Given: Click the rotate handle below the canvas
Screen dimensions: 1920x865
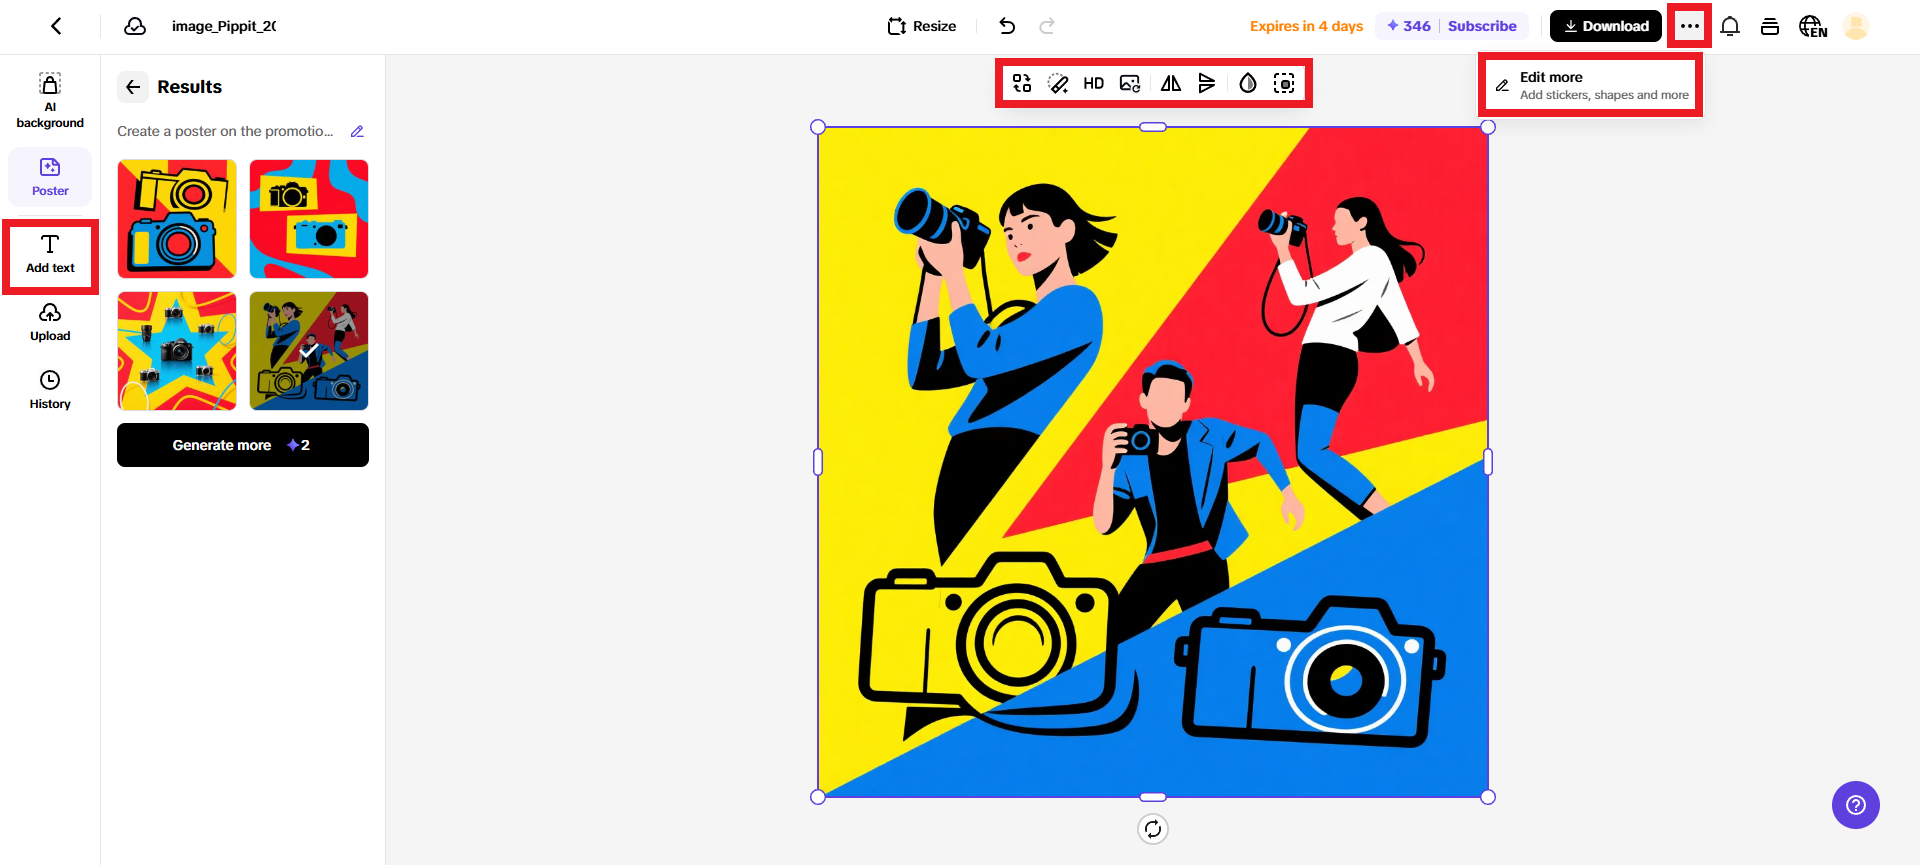Looking at the screenshot, I should coord(1153,829).
